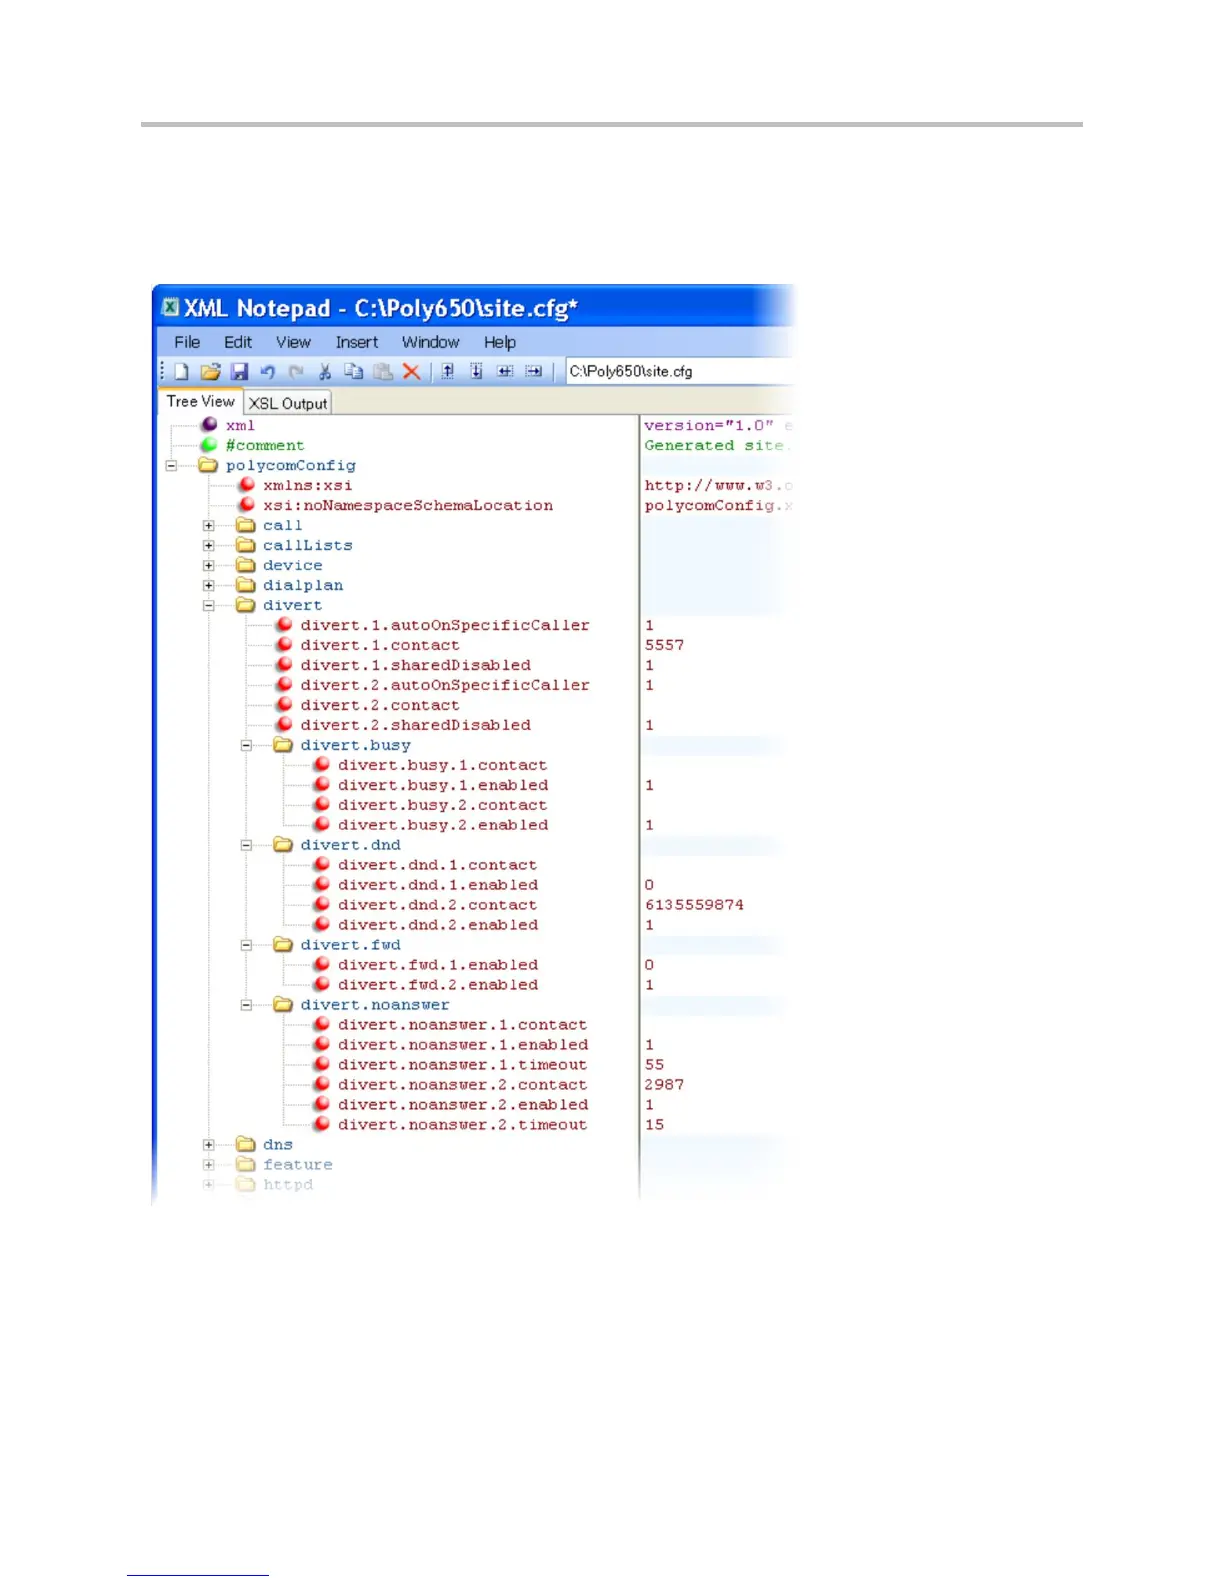Select divert.2.autoOnSpecificCaller attribute
Image resolution: width=1224 pixels, height=1584 pixels.
tap(445, 685)
